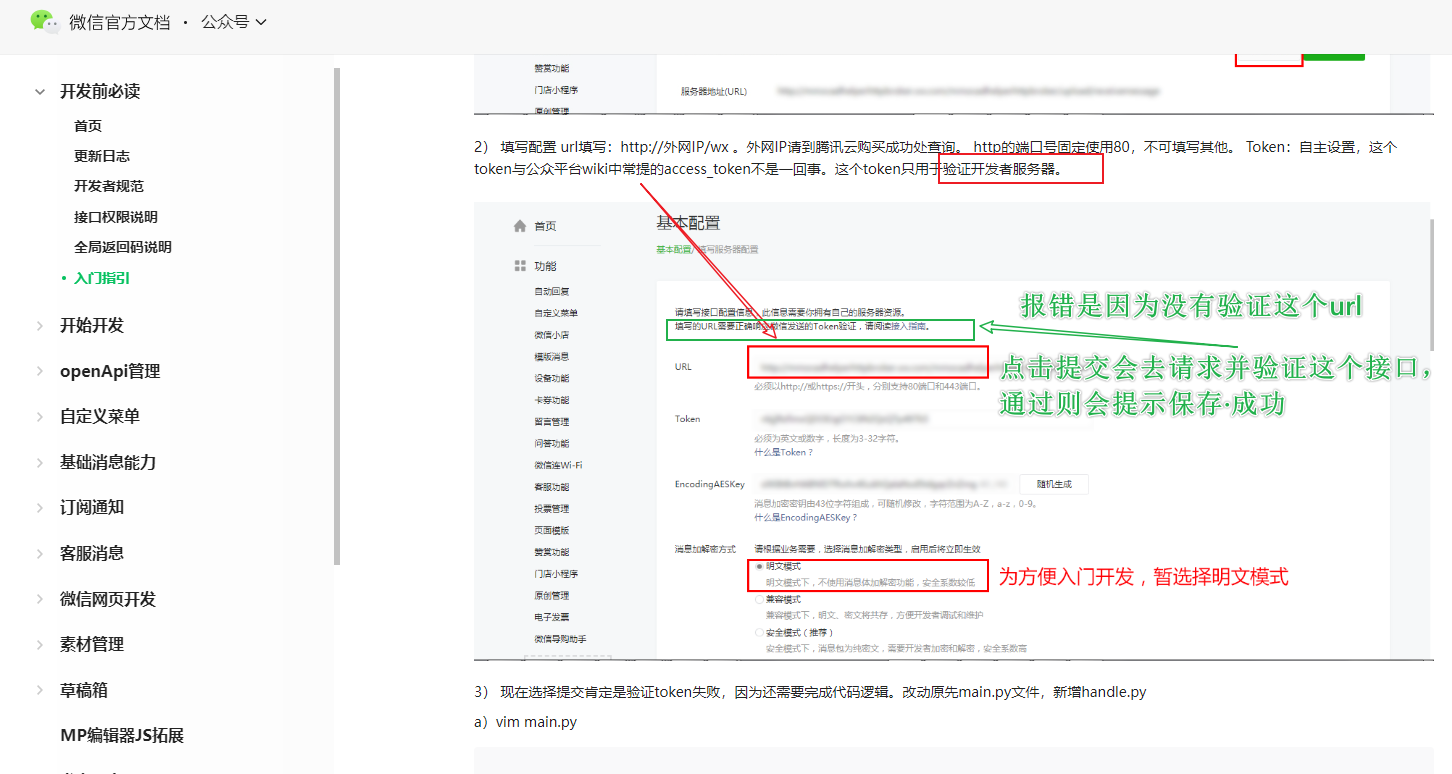This screenshot has height=774, width=1452.
Task: Click the 开发前必读 section label
Action: coord(100,92)
